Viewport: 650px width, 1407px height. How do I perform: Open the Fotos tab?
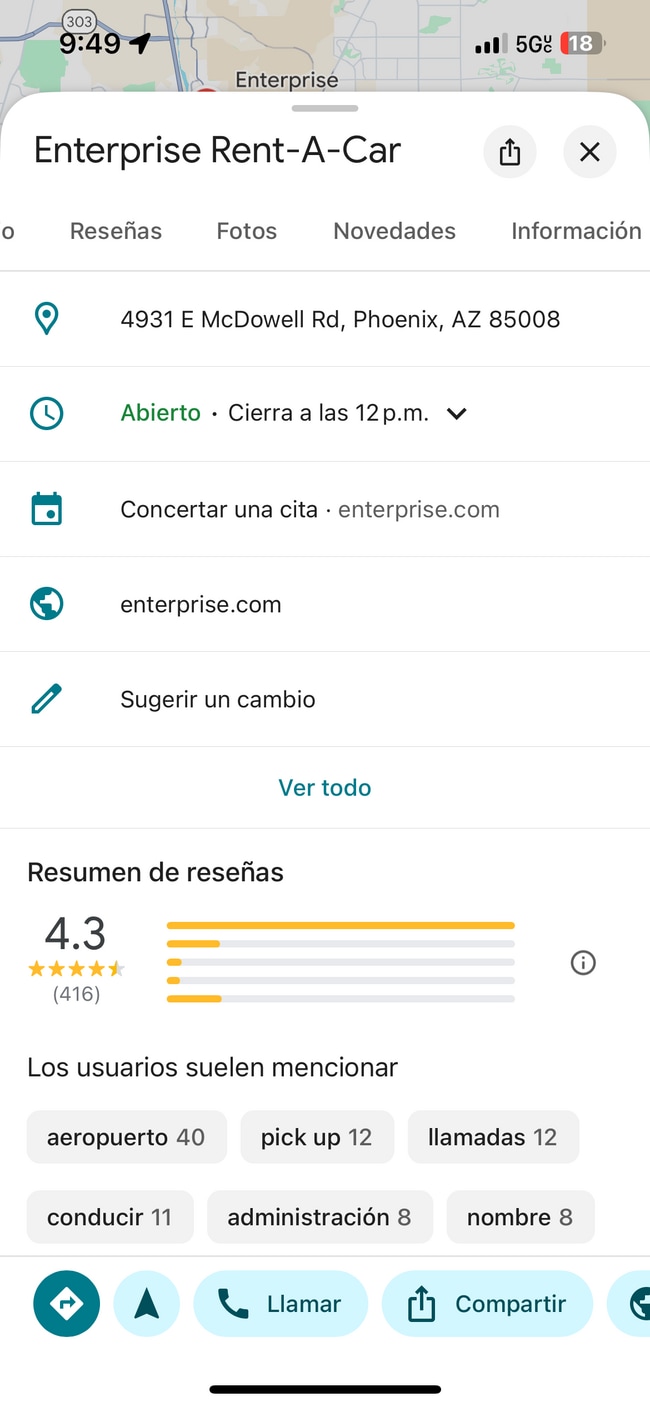247,231
